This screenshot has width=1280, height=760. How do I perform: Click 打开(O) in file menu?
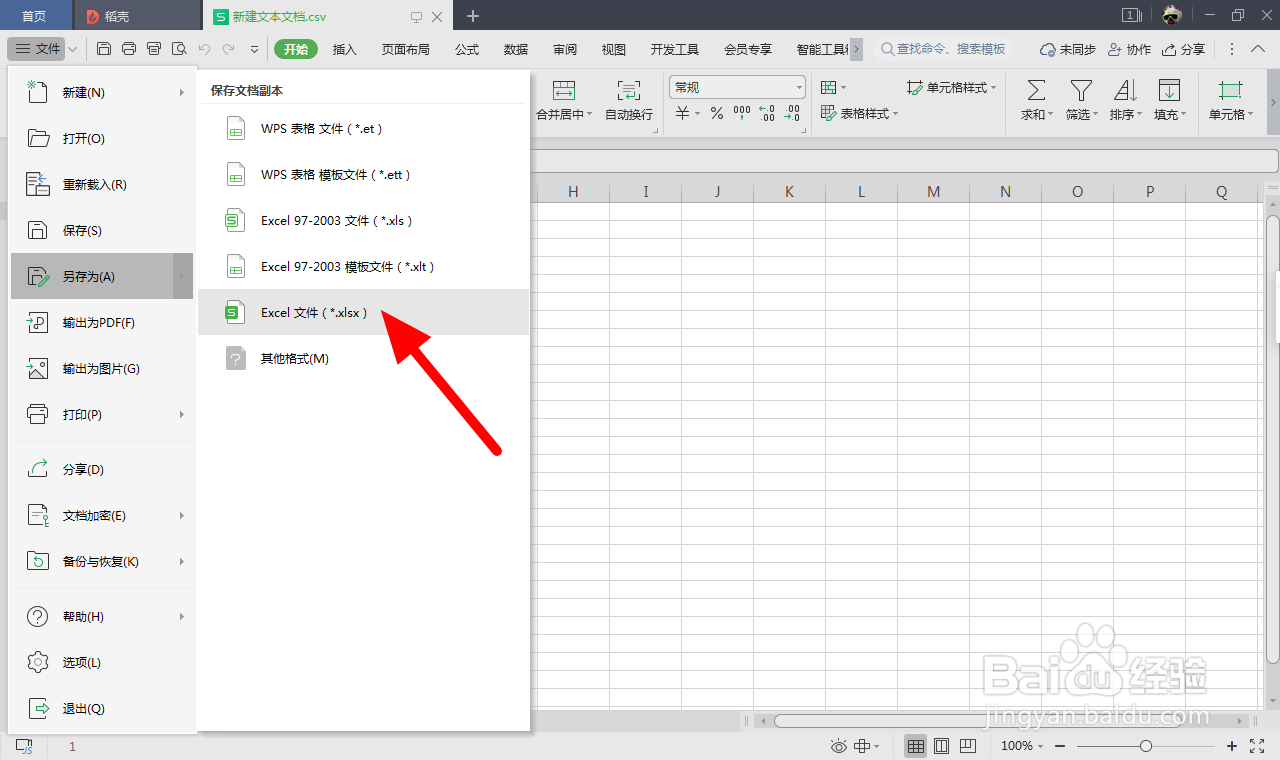[101, 139]
